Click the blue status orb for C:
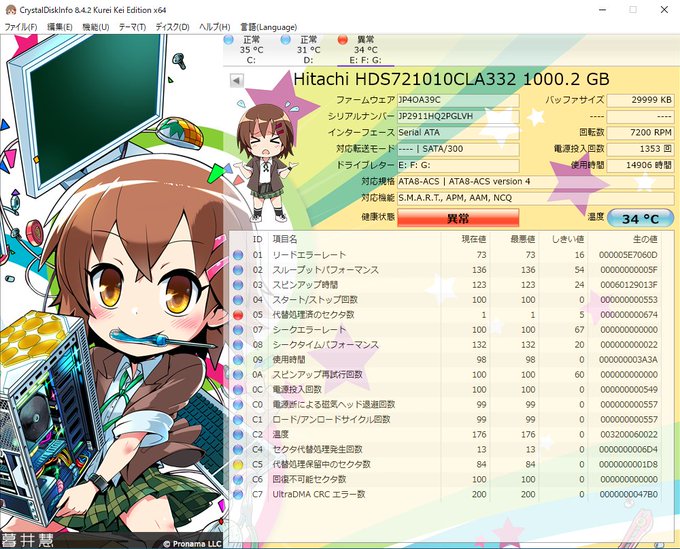Image resolution: width=680 pixels, height=549 pixels. click(229, 40)
